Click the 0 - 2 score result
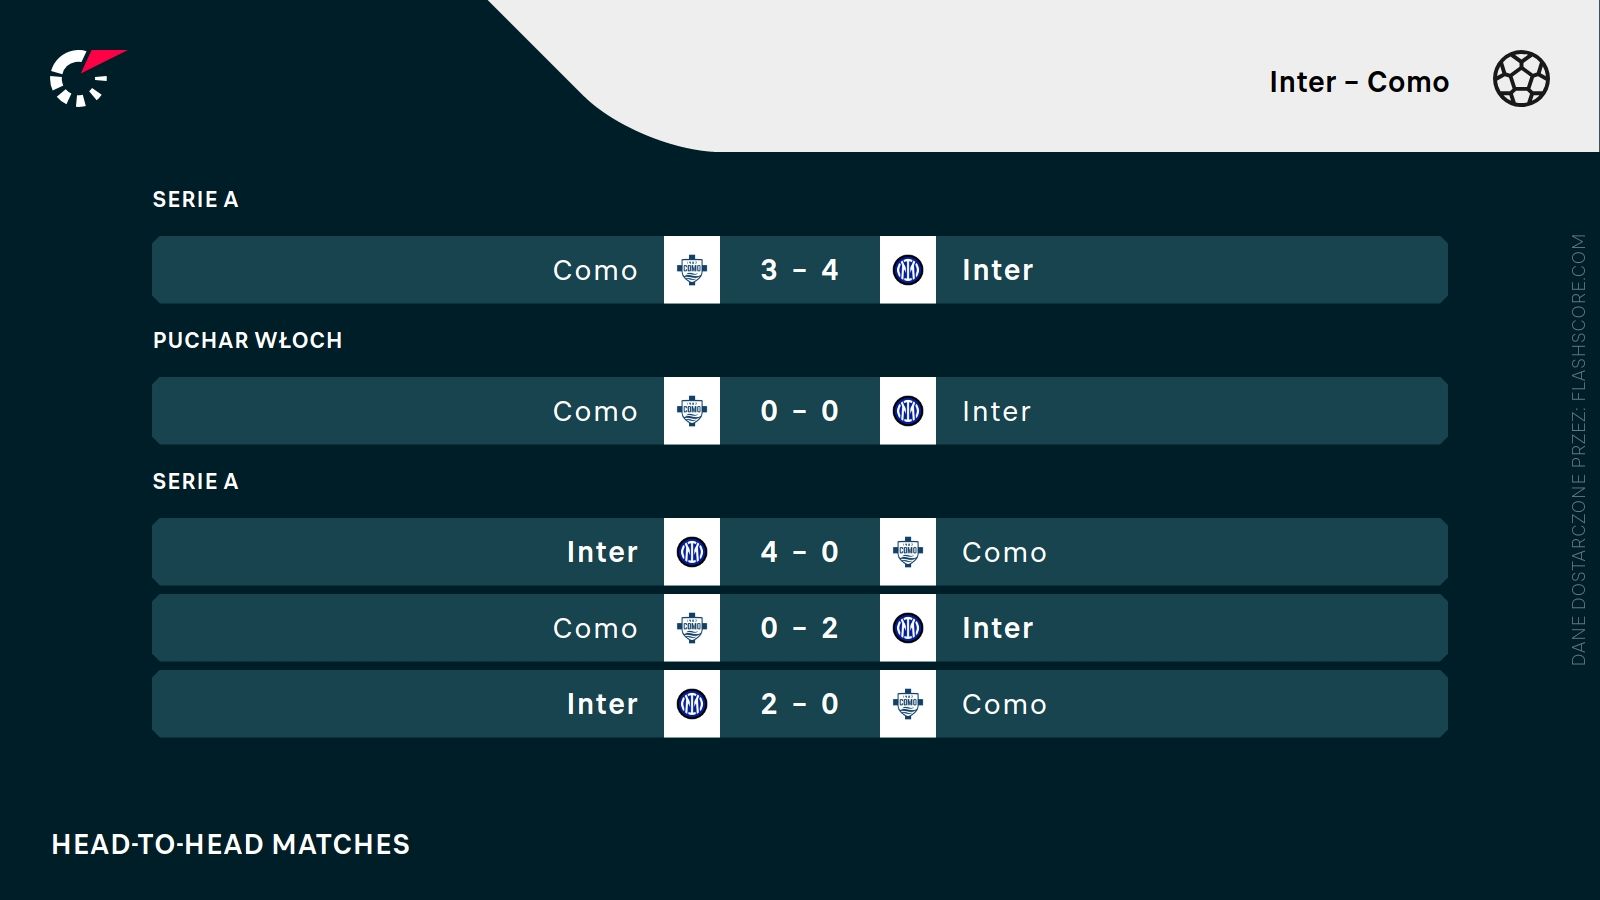1600x900 pixels. click(800, 628)
